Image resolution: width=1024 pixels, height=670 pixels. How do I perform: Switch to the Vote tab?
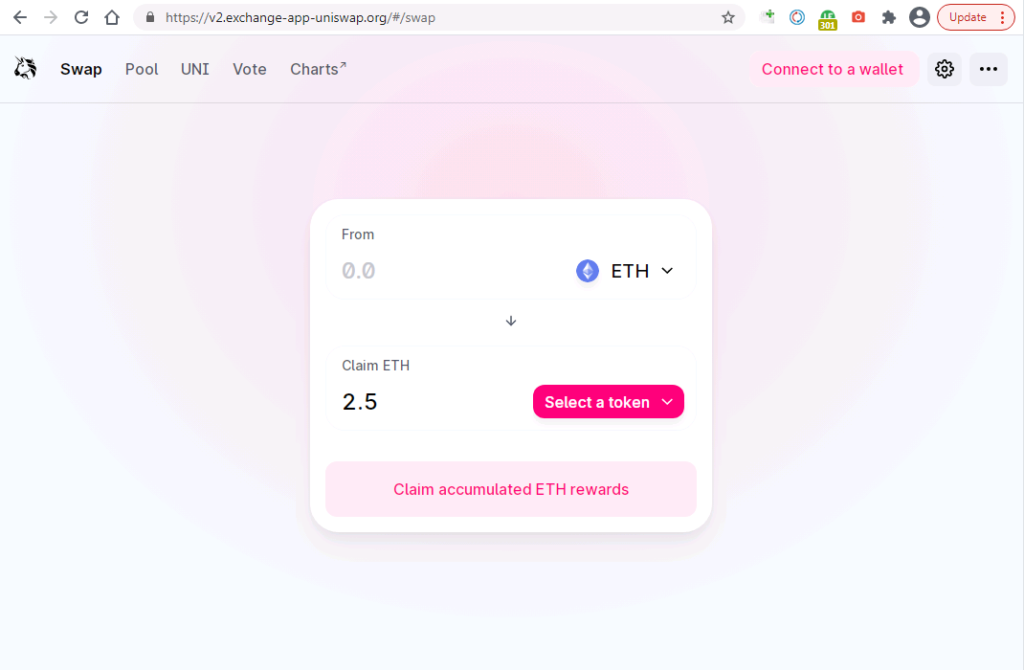[249, 69]
